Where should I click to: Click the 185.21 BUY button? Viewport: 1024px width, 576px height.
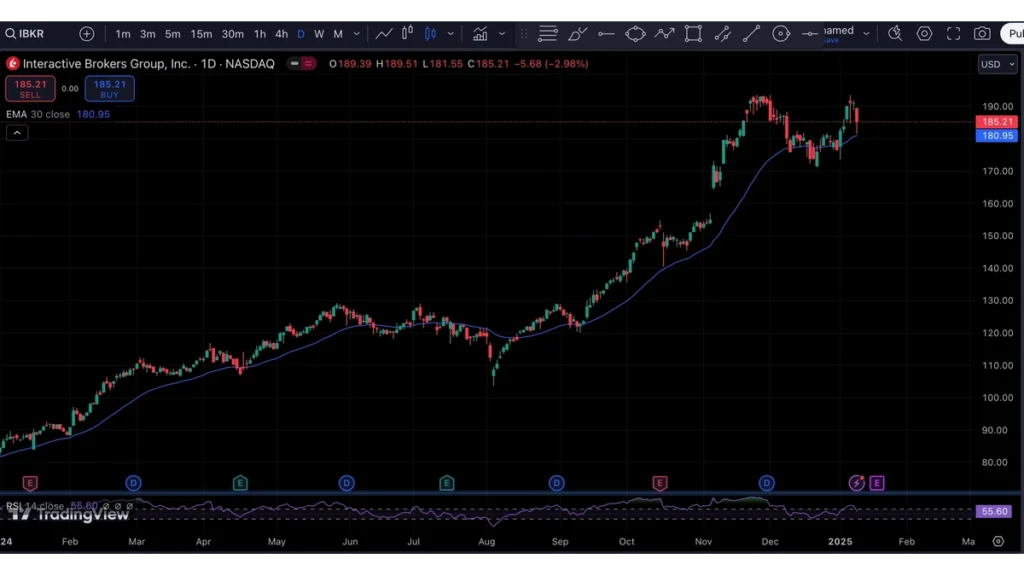(x=110, y=89)
